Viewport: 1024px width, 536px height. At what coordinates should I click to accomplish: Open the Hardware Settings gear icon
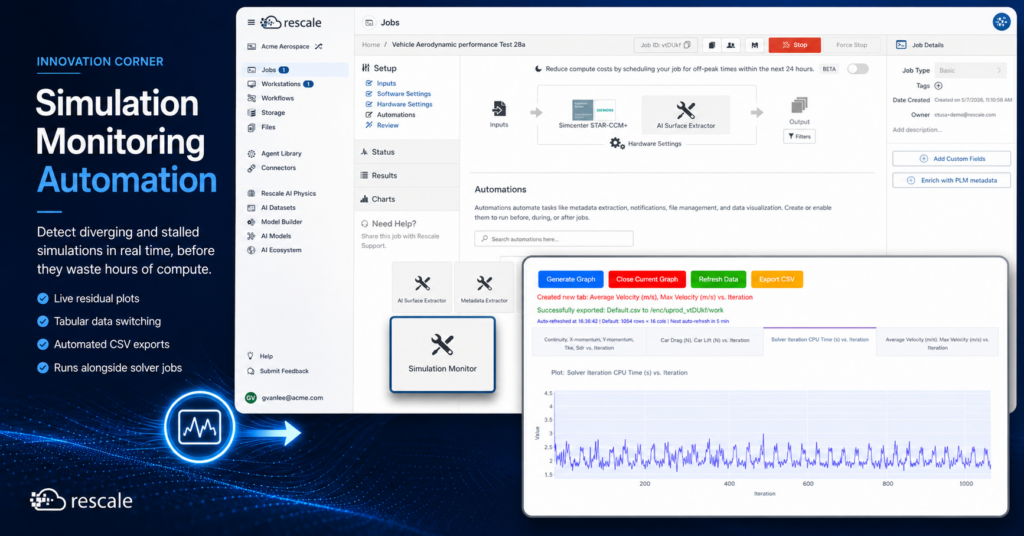tap(616, 143)
